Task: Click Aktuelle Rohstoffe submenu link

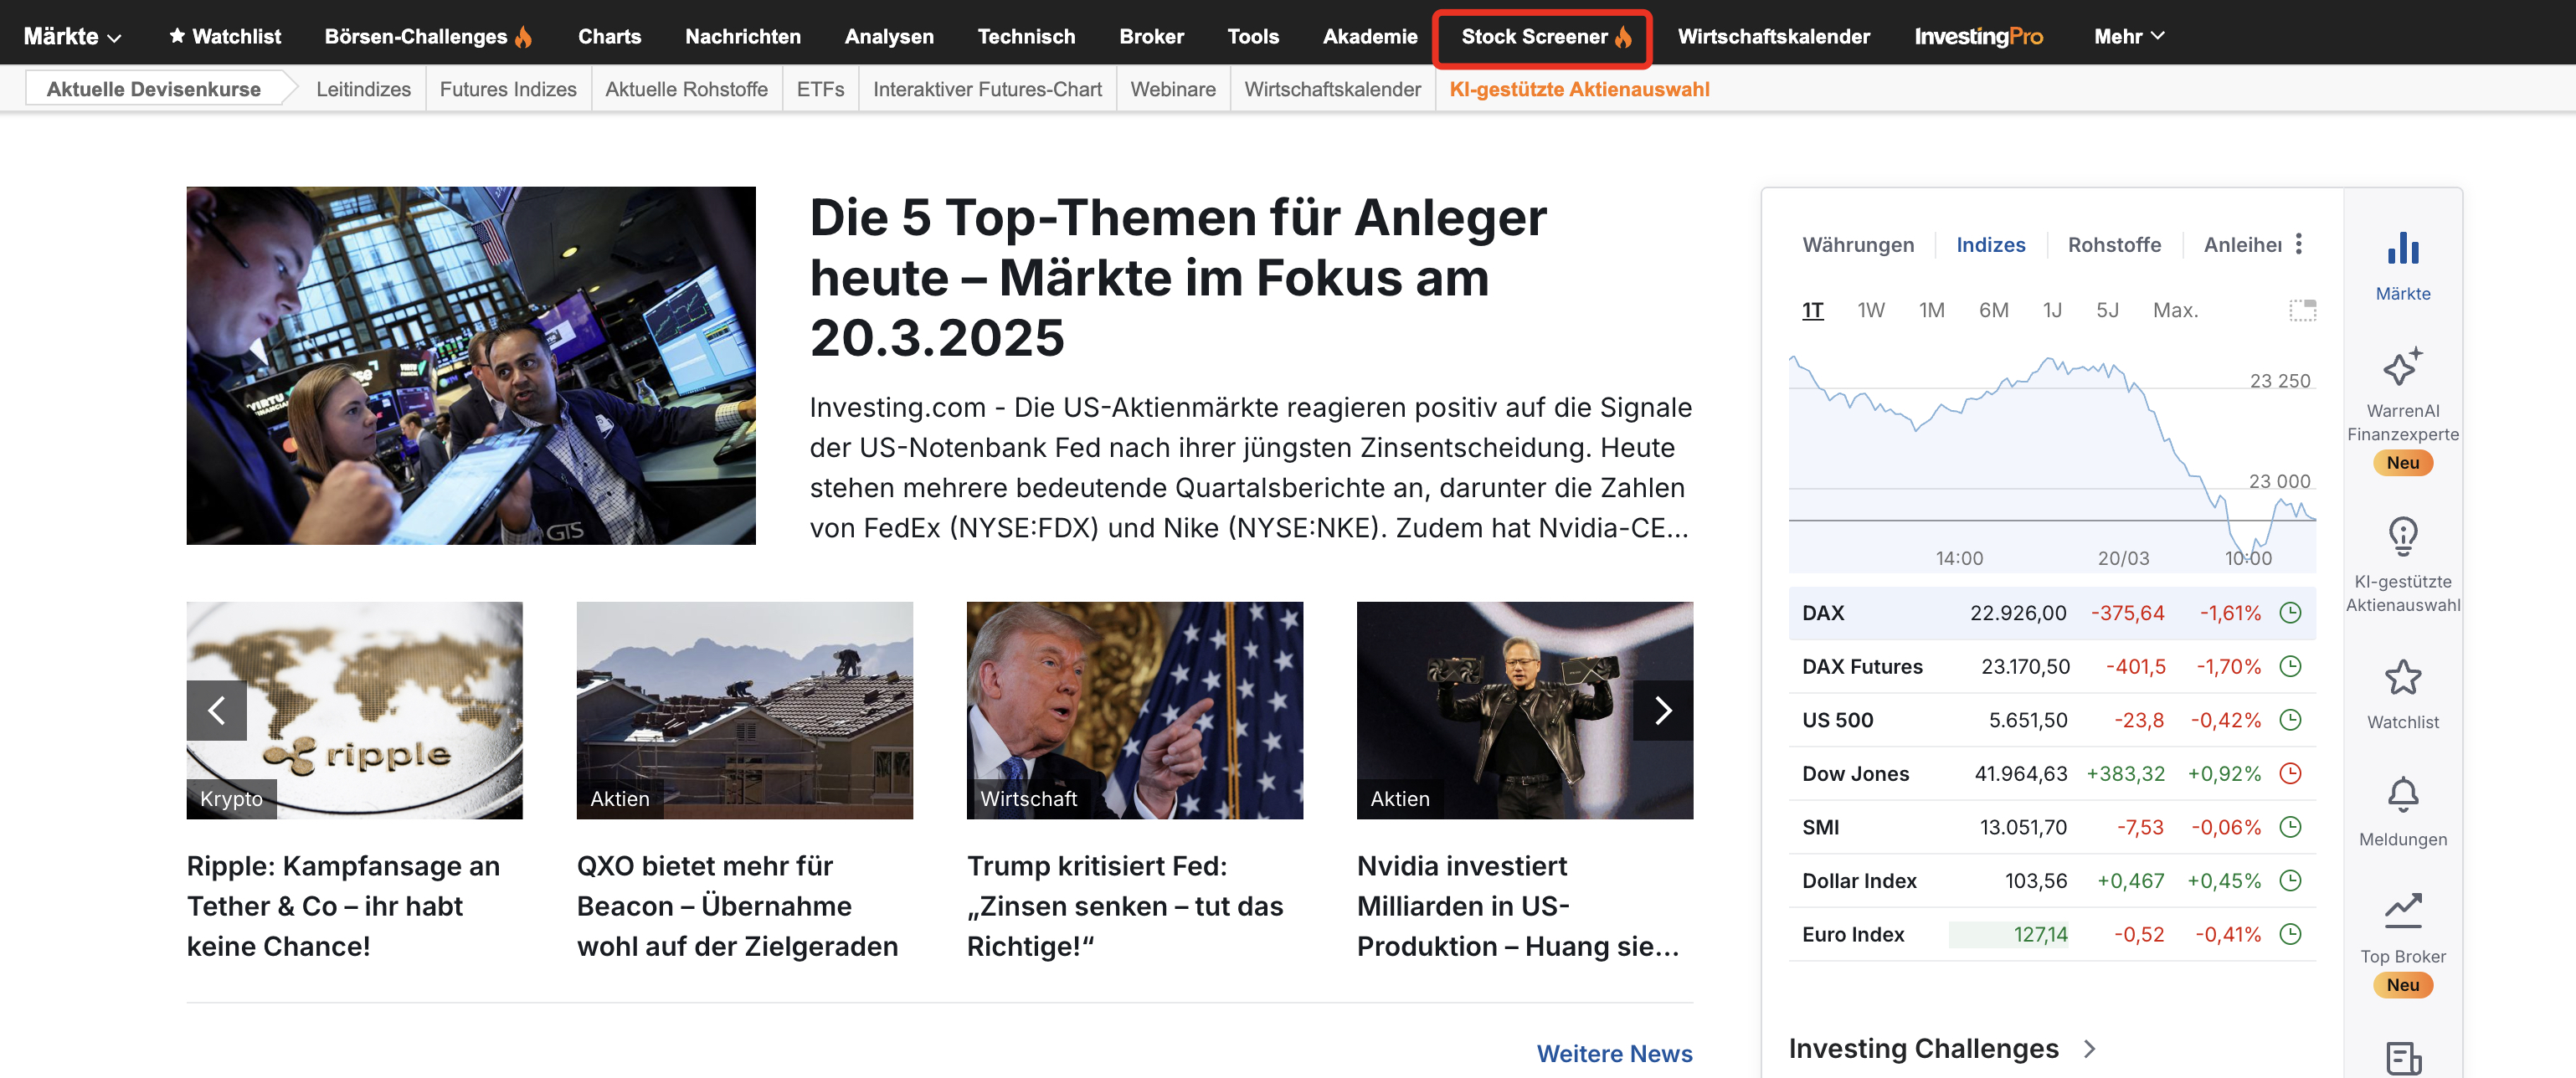Action: [686, 89]
